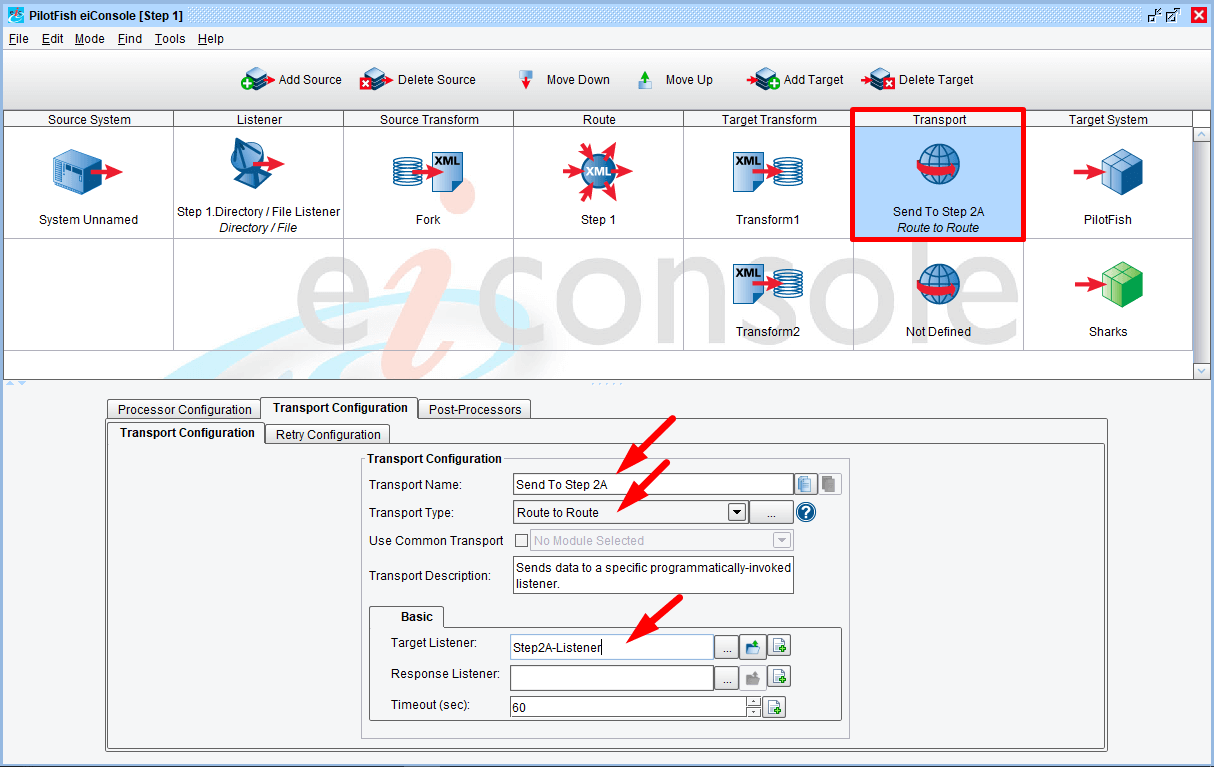Click grid scrollbar down arrow
Image resolution: width=1214 pixels, height=767 pixels.
pyautogui.click(x=1202, y=370)
